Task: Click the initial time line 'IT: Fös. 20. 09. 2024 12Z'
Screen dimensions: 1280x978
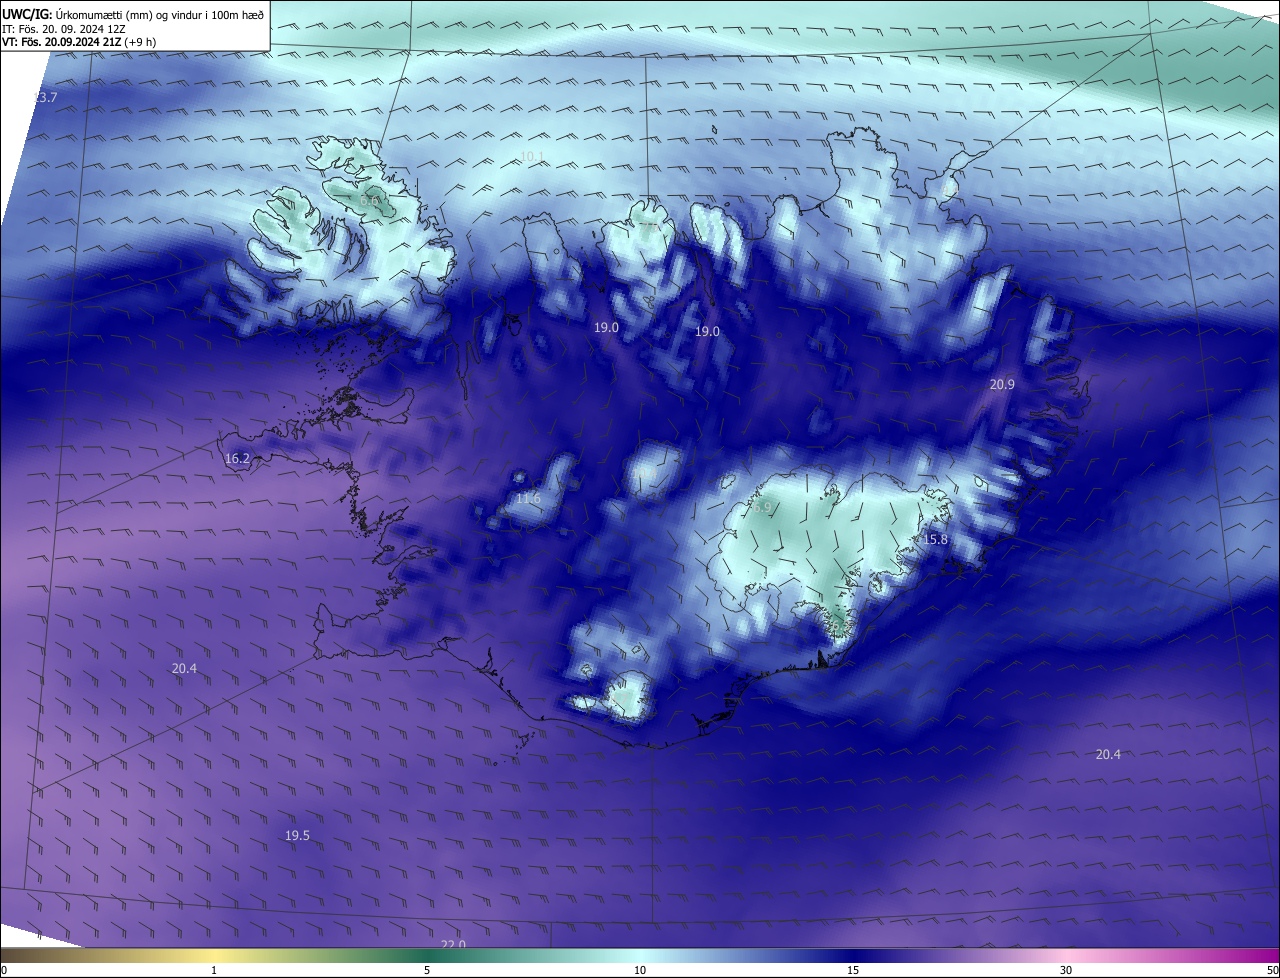Action: 63,29
